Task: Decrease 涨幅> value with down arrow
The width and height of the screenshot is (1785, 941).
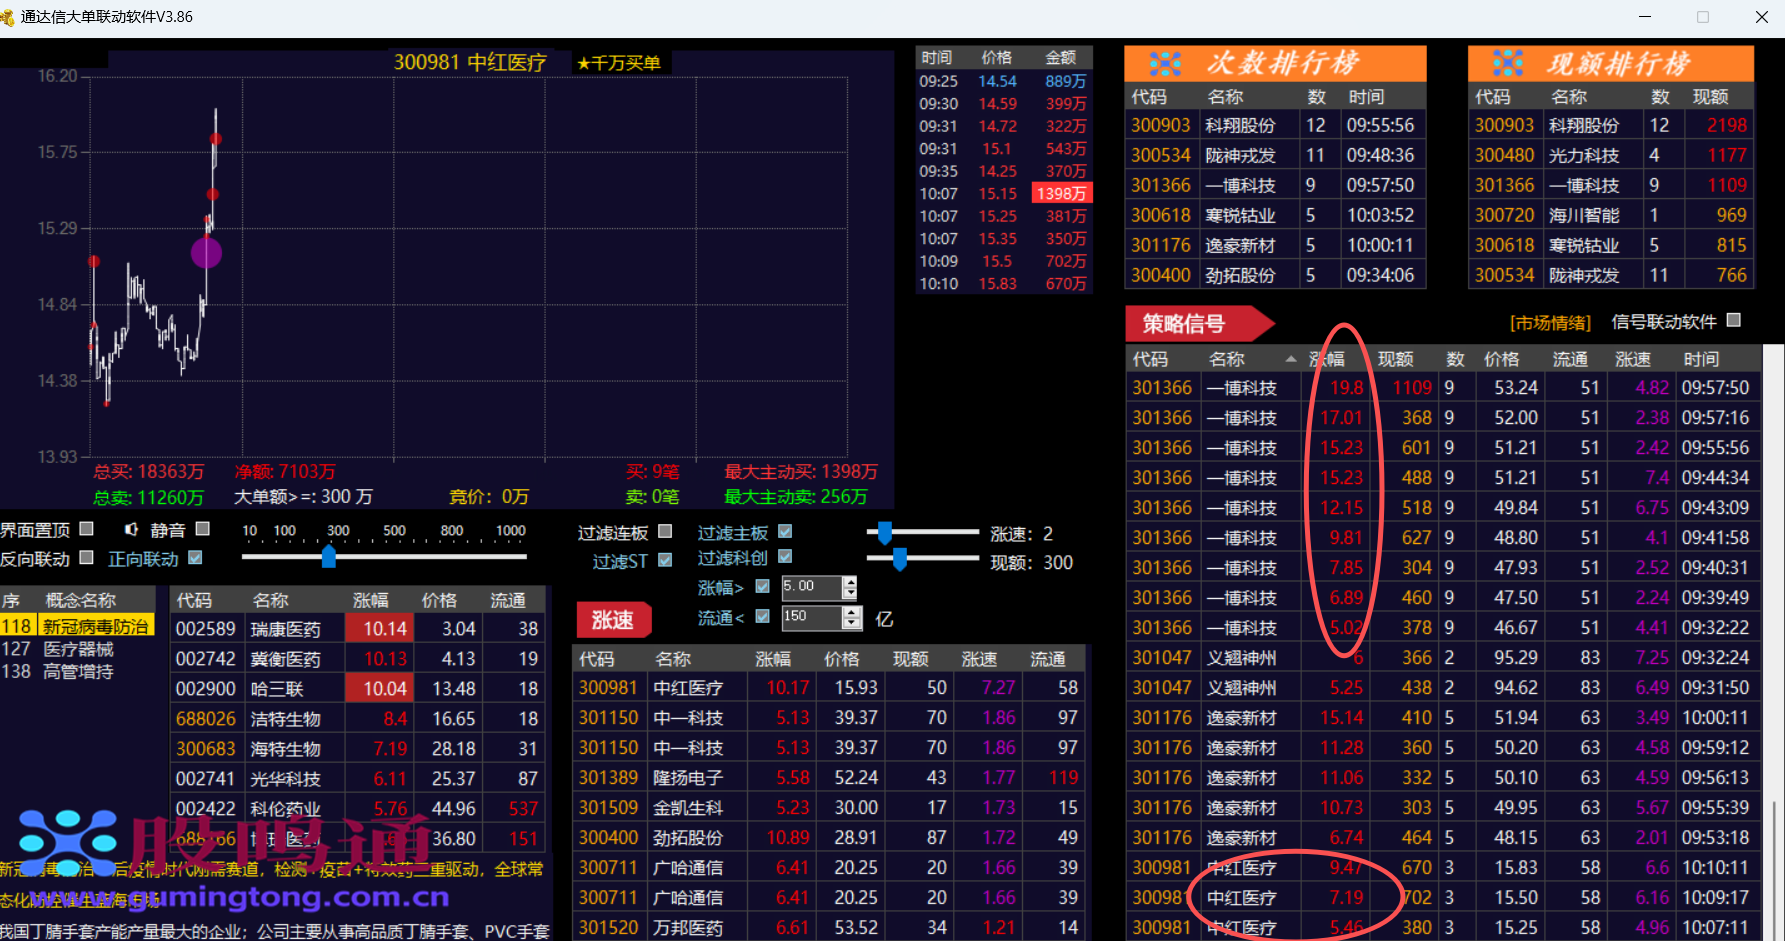Action: click(850, 593)
